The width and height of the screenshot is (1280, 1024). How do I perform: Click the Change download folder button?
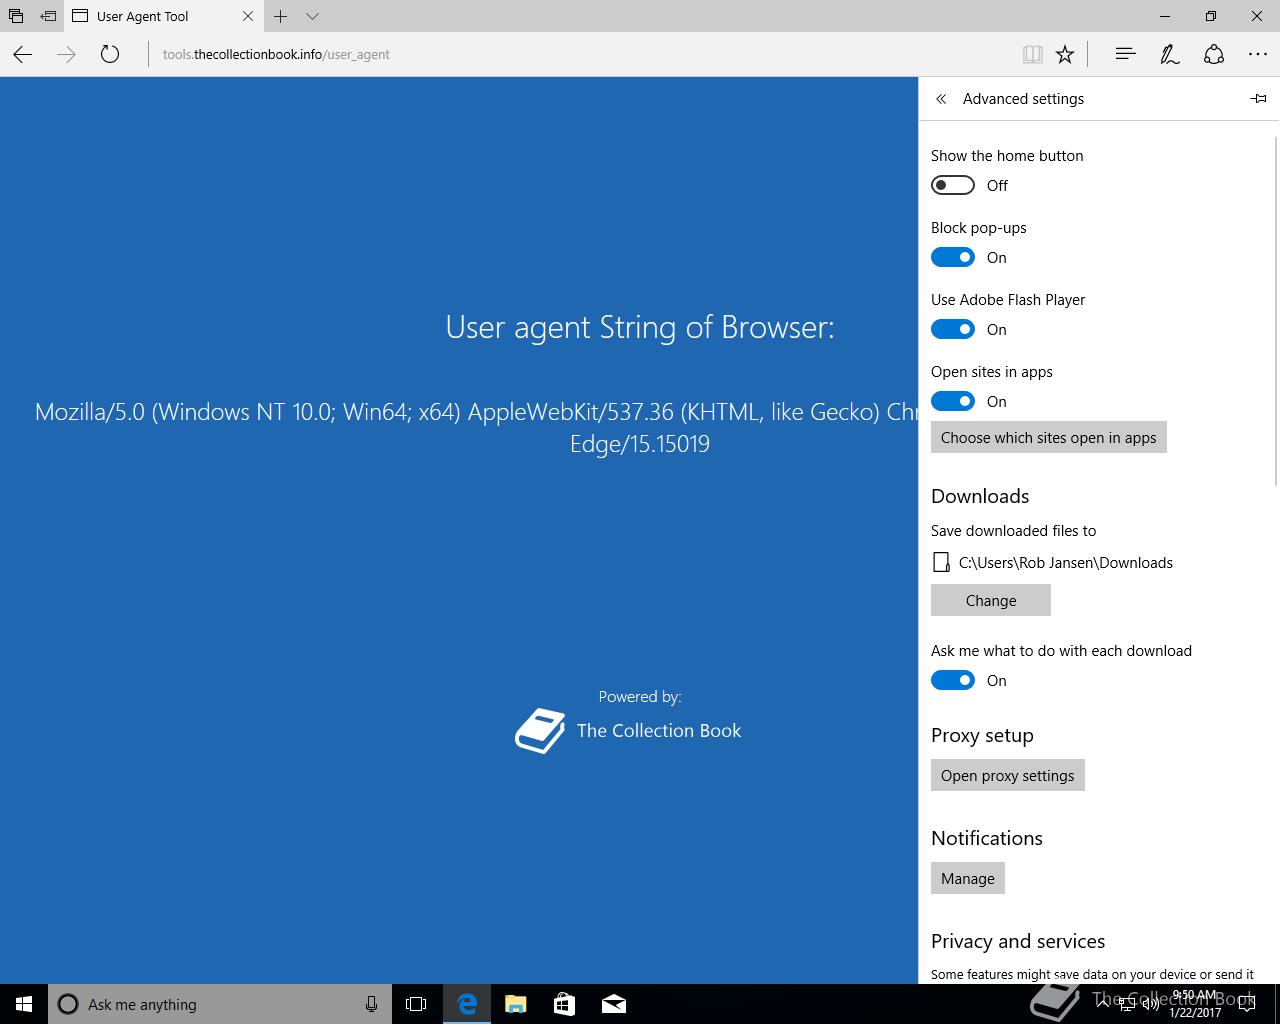991,600
